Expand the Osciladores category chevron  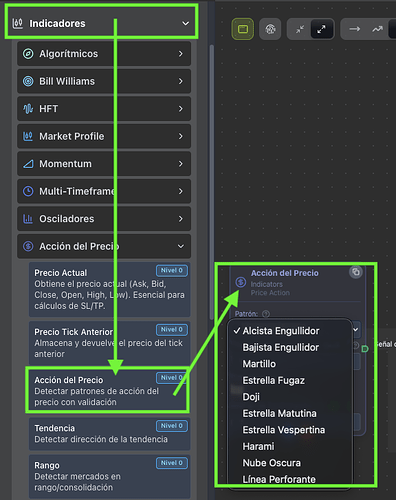[181, 219]
